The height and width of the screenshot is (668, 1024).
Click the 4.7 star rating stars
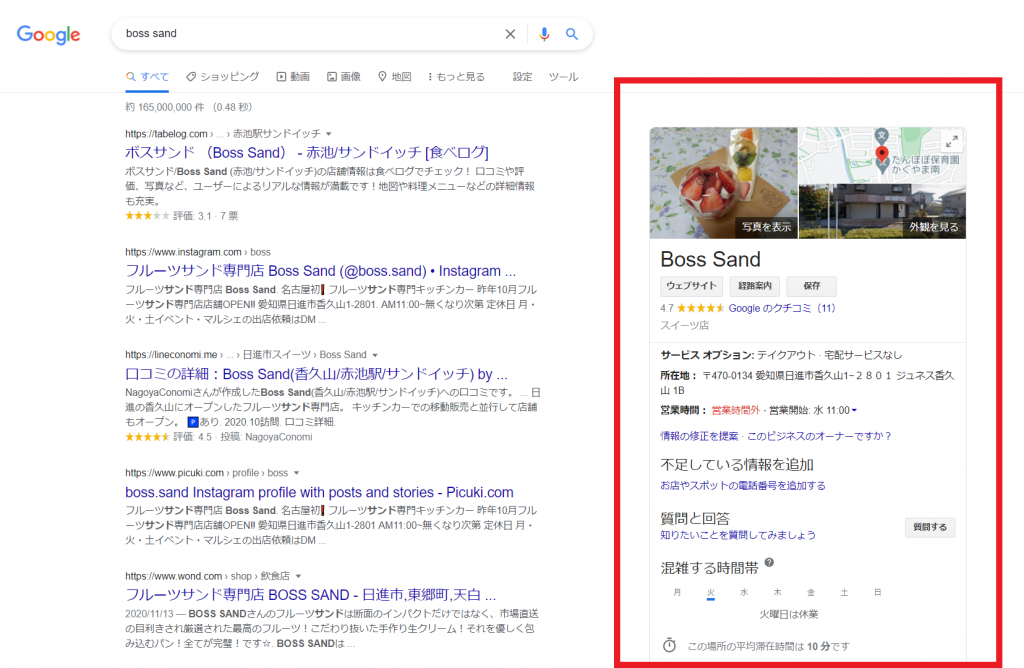click(x=701, y=308)
